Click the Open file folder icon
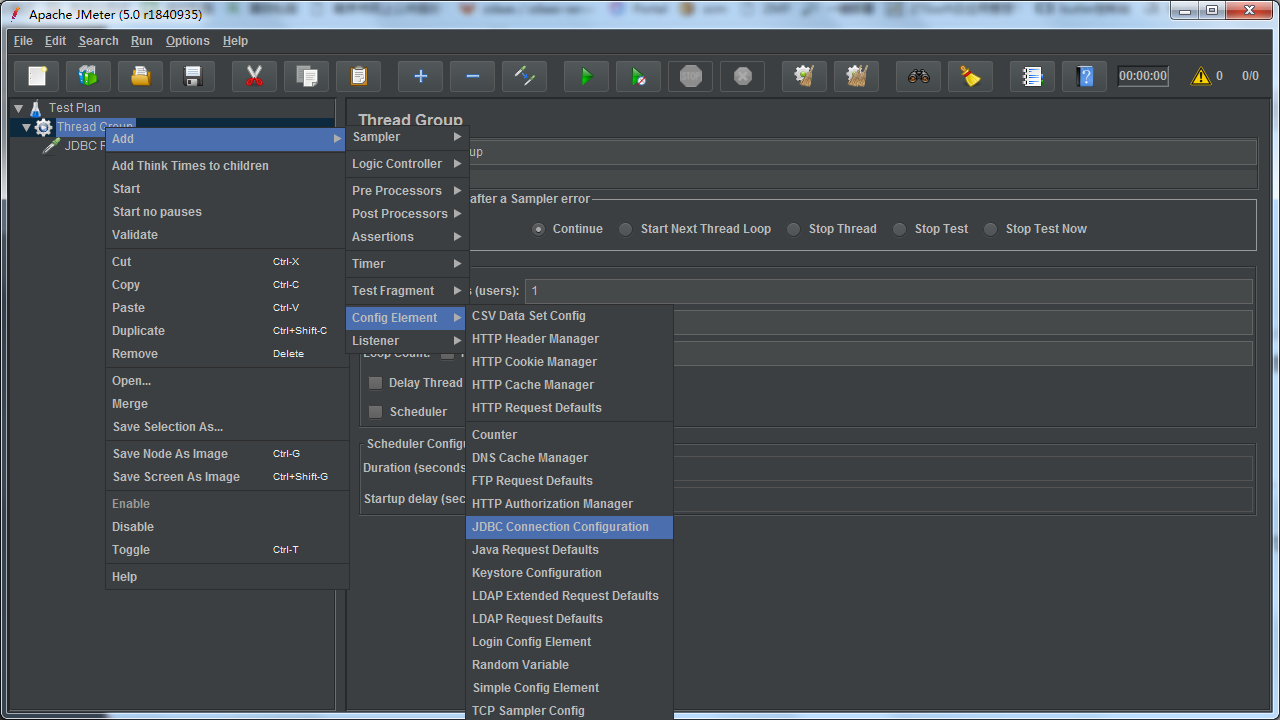 click(141, 76)
